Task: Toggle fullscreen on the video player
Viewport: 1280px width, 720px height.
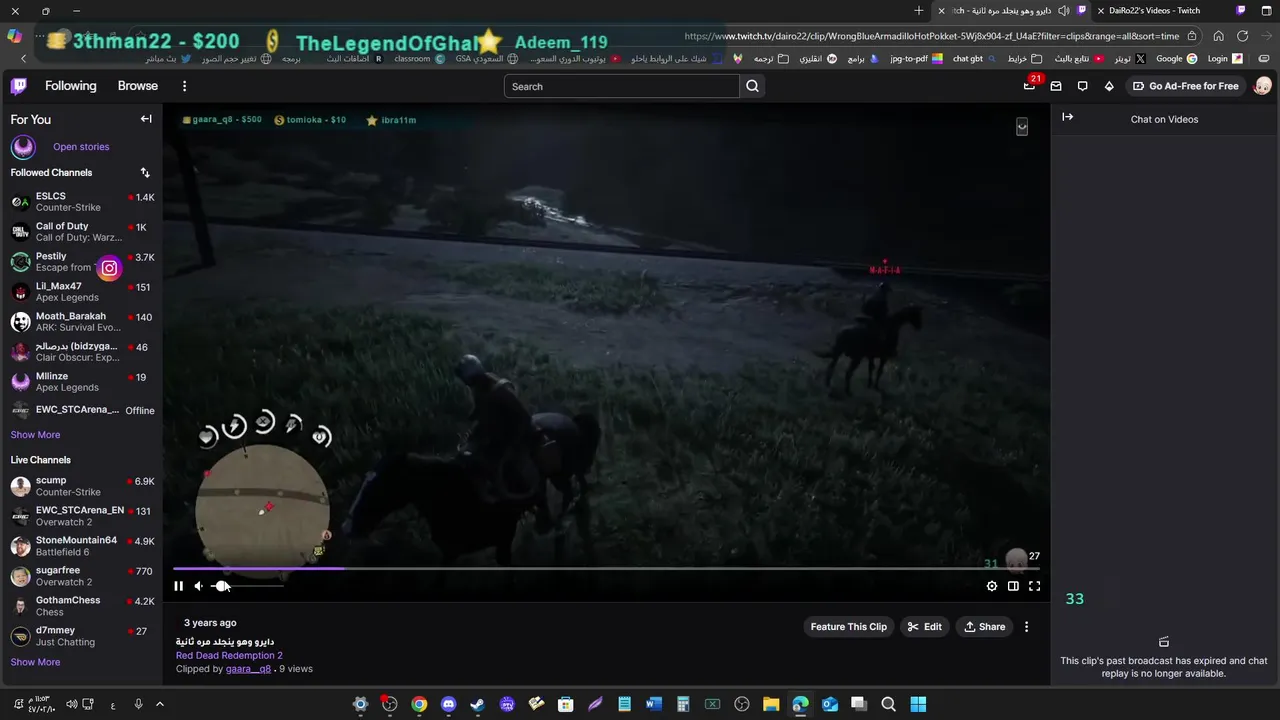Action: tap(1034, 586)
